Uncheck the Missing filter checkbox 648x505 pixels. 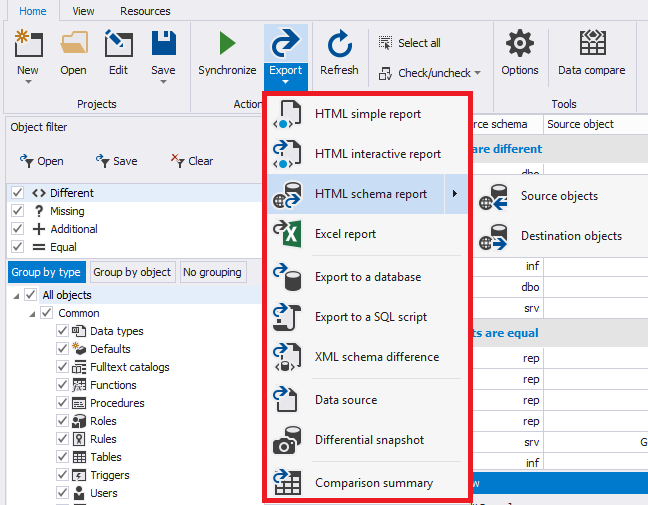click(17, 211)
